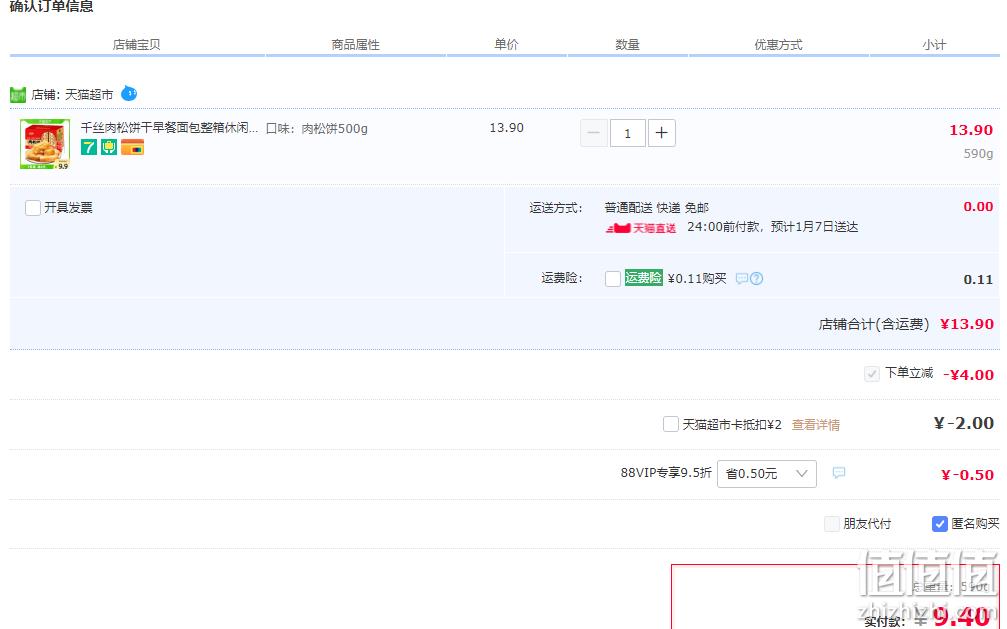This screenshot has height=629, width=1007.
Task: Click the 普通配送 快递 免邮 shipping text
Action: 656,208
